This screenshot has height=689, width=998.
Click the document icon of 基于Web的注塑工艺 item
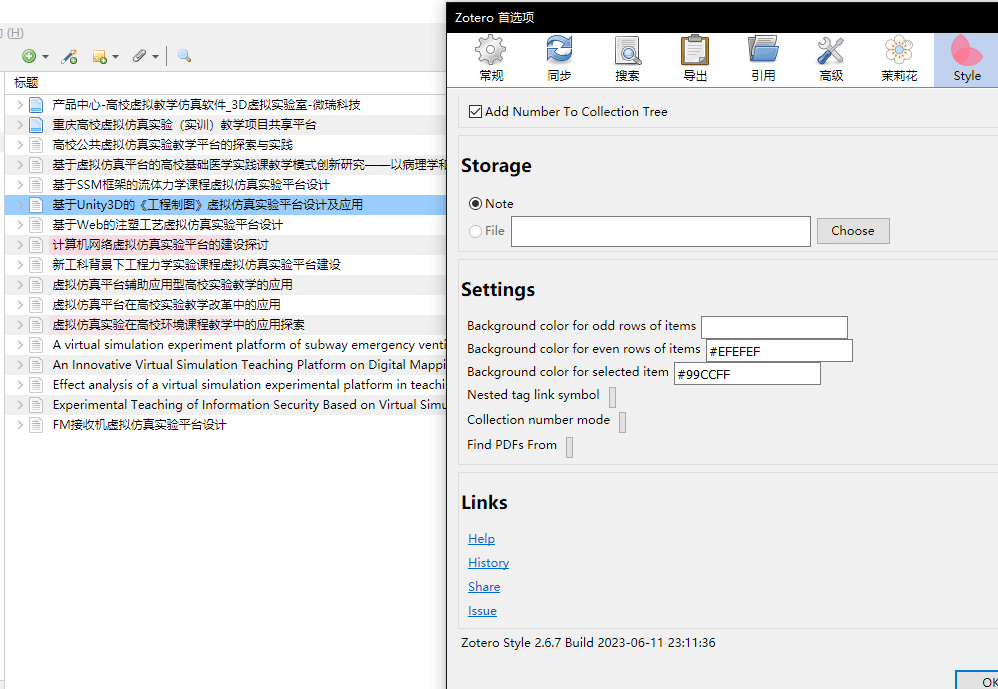36,225
